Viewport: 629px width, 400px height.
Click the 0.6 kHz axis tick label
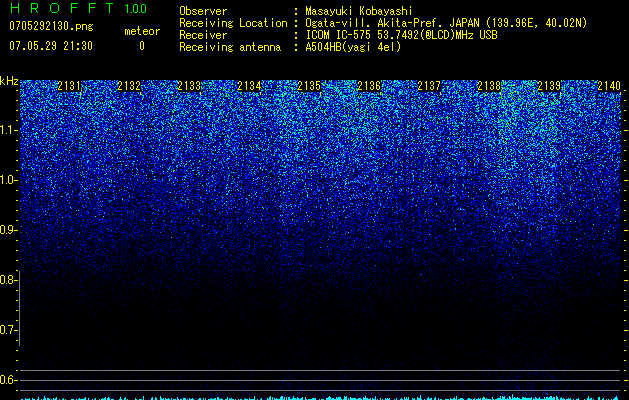point(8,380)
